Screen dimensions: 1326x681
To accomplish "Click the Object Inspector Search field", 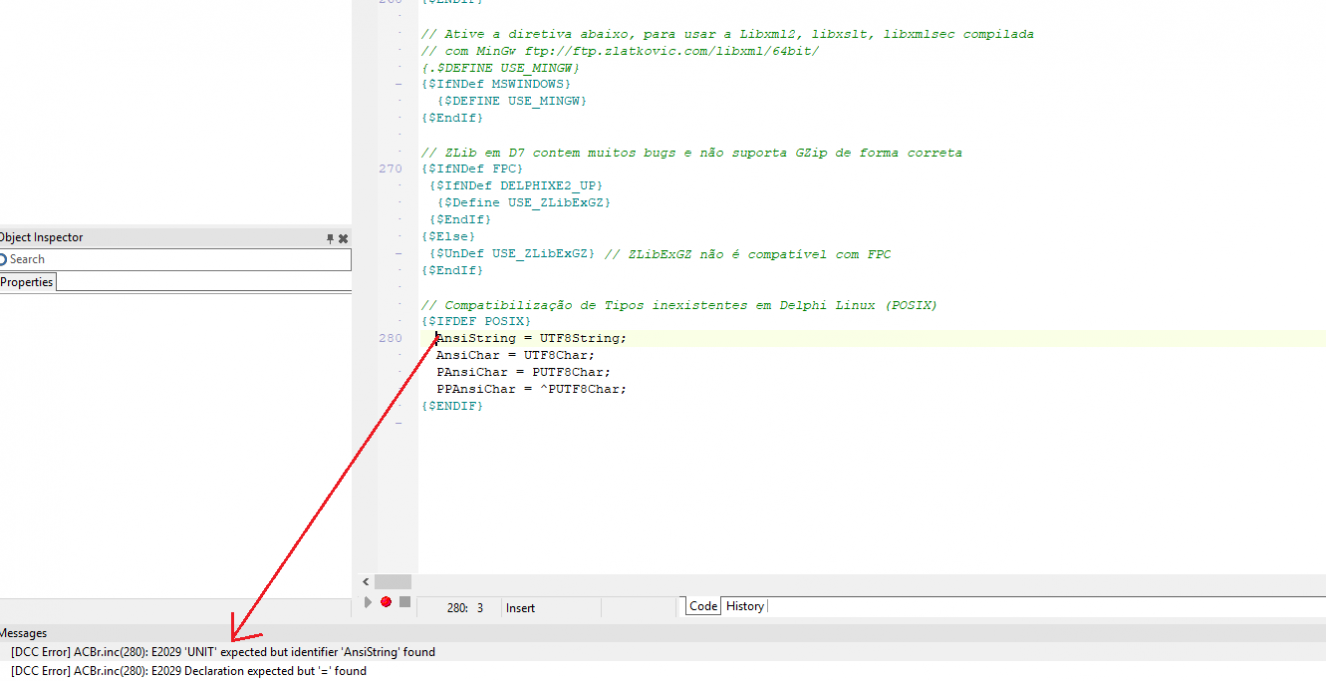I will tap(175, 259).
